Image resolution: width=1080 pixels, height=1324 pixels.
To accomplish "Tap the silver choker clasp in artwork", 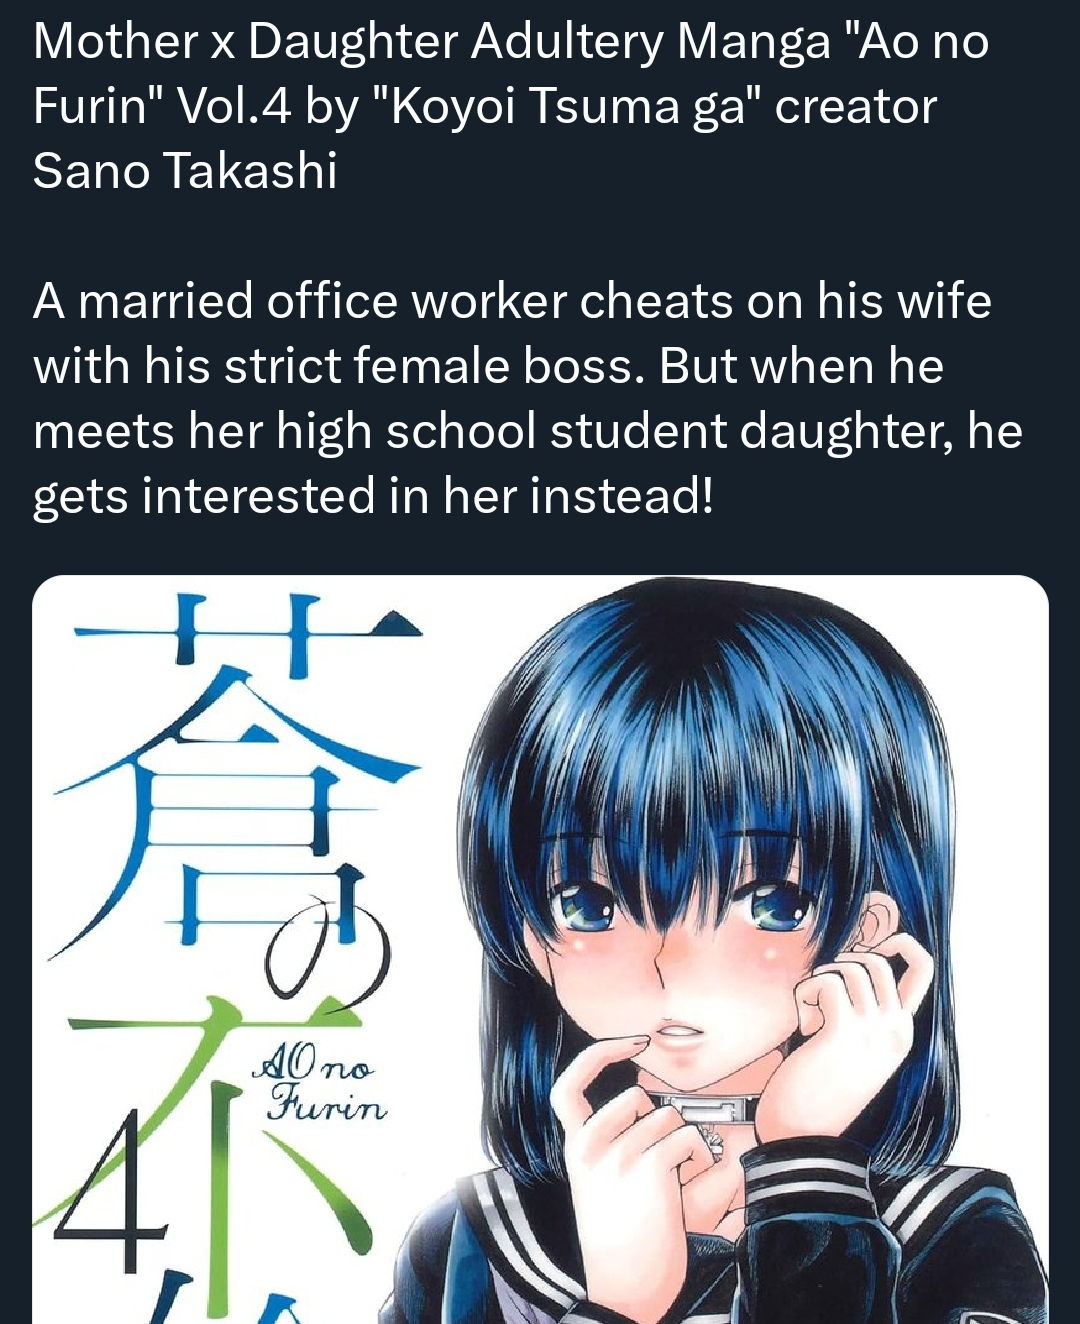I will click(703, 1108).
